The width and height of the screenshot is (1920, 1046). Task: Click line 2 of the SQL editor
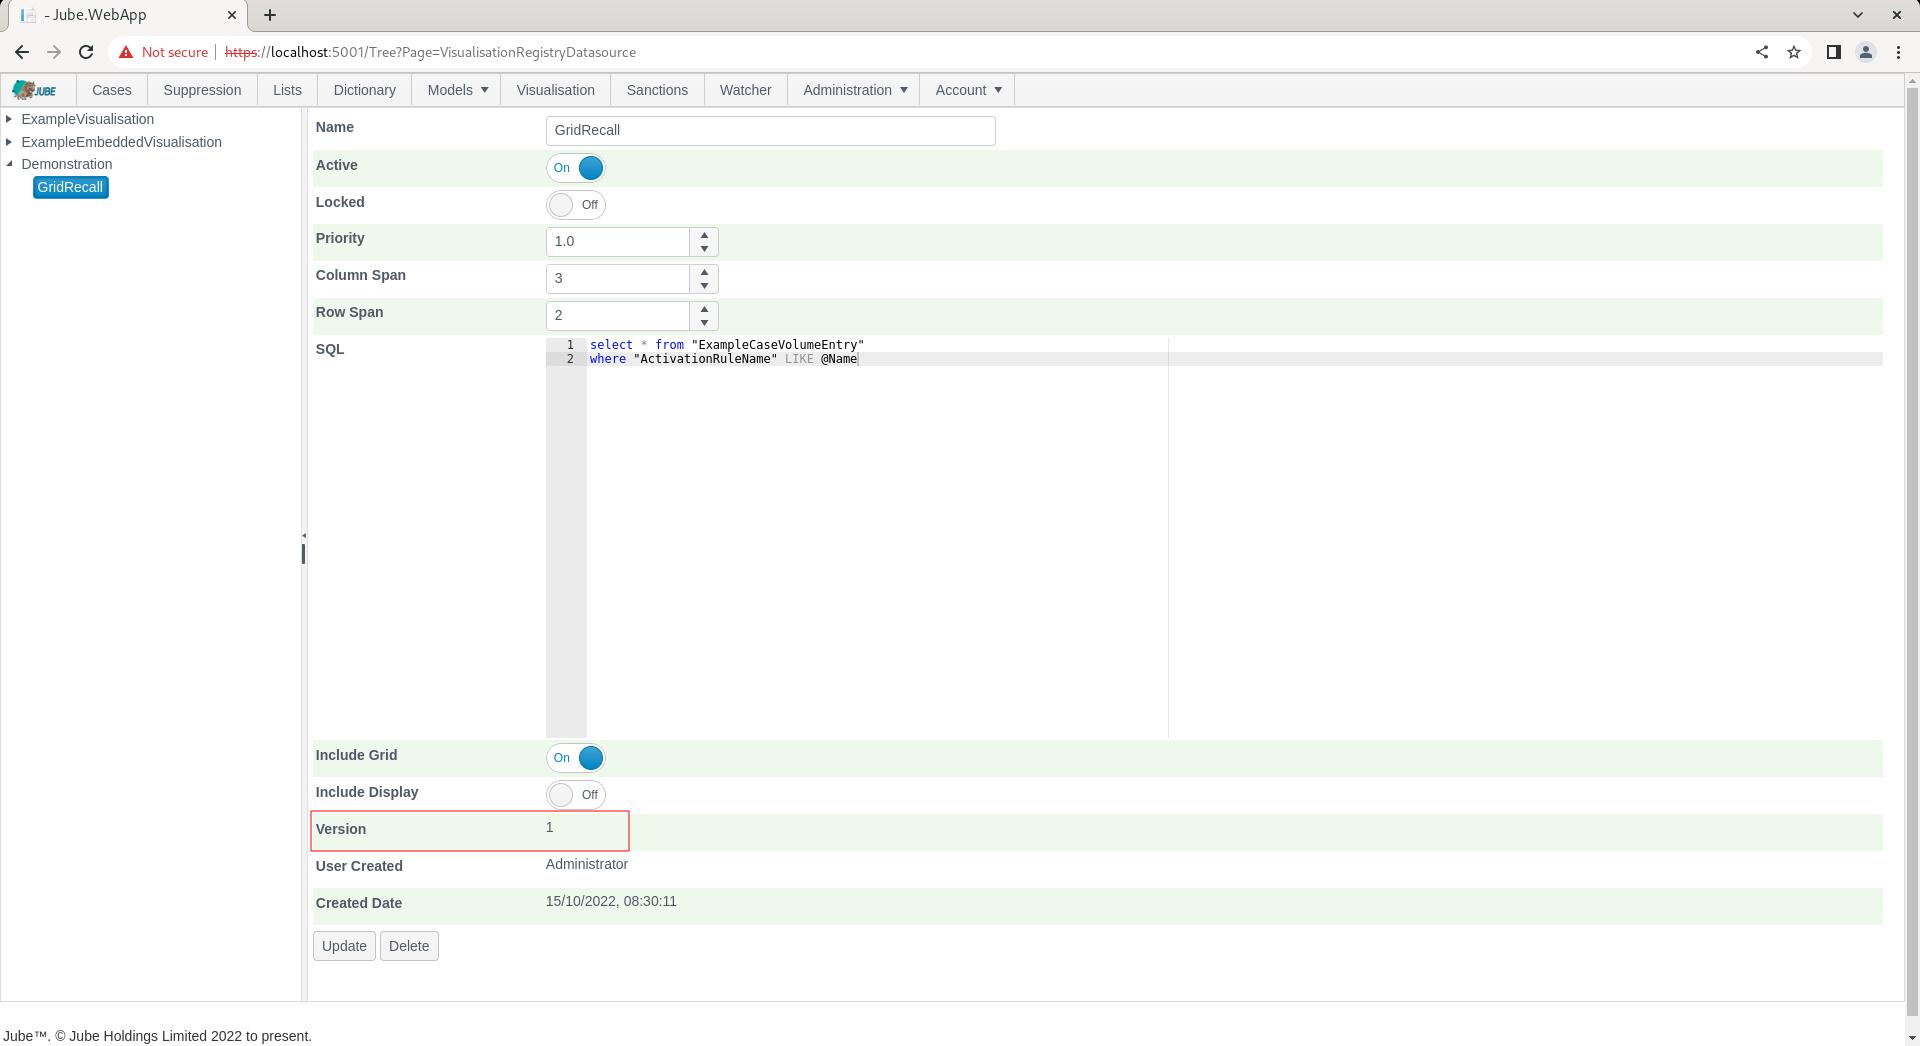(1234, 359)
